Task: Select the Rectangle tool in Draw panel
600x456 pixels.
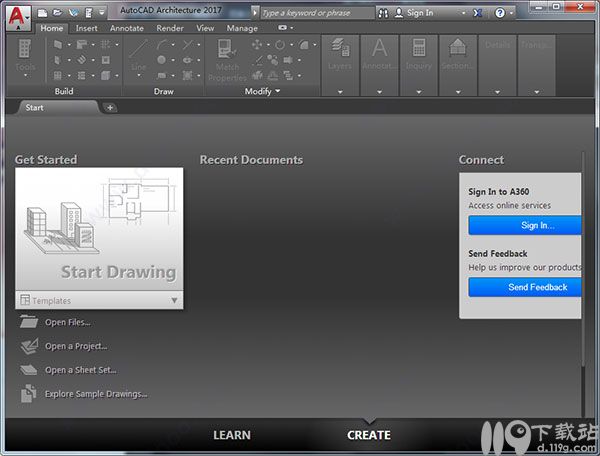Action: pos(161,75)
